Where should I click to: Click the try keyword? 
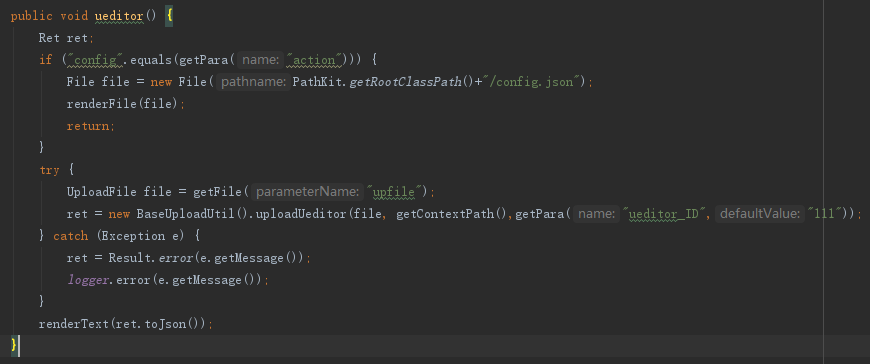click(x=49, y=170)
